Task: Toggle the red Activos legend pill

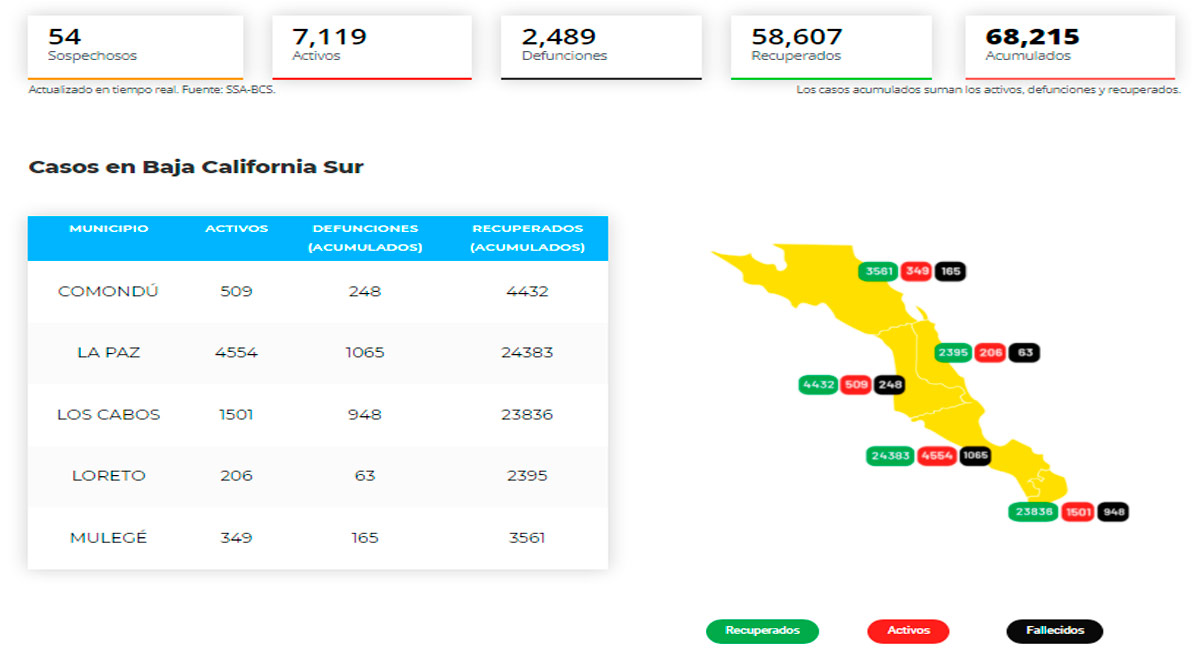Action: coord(908,631)
